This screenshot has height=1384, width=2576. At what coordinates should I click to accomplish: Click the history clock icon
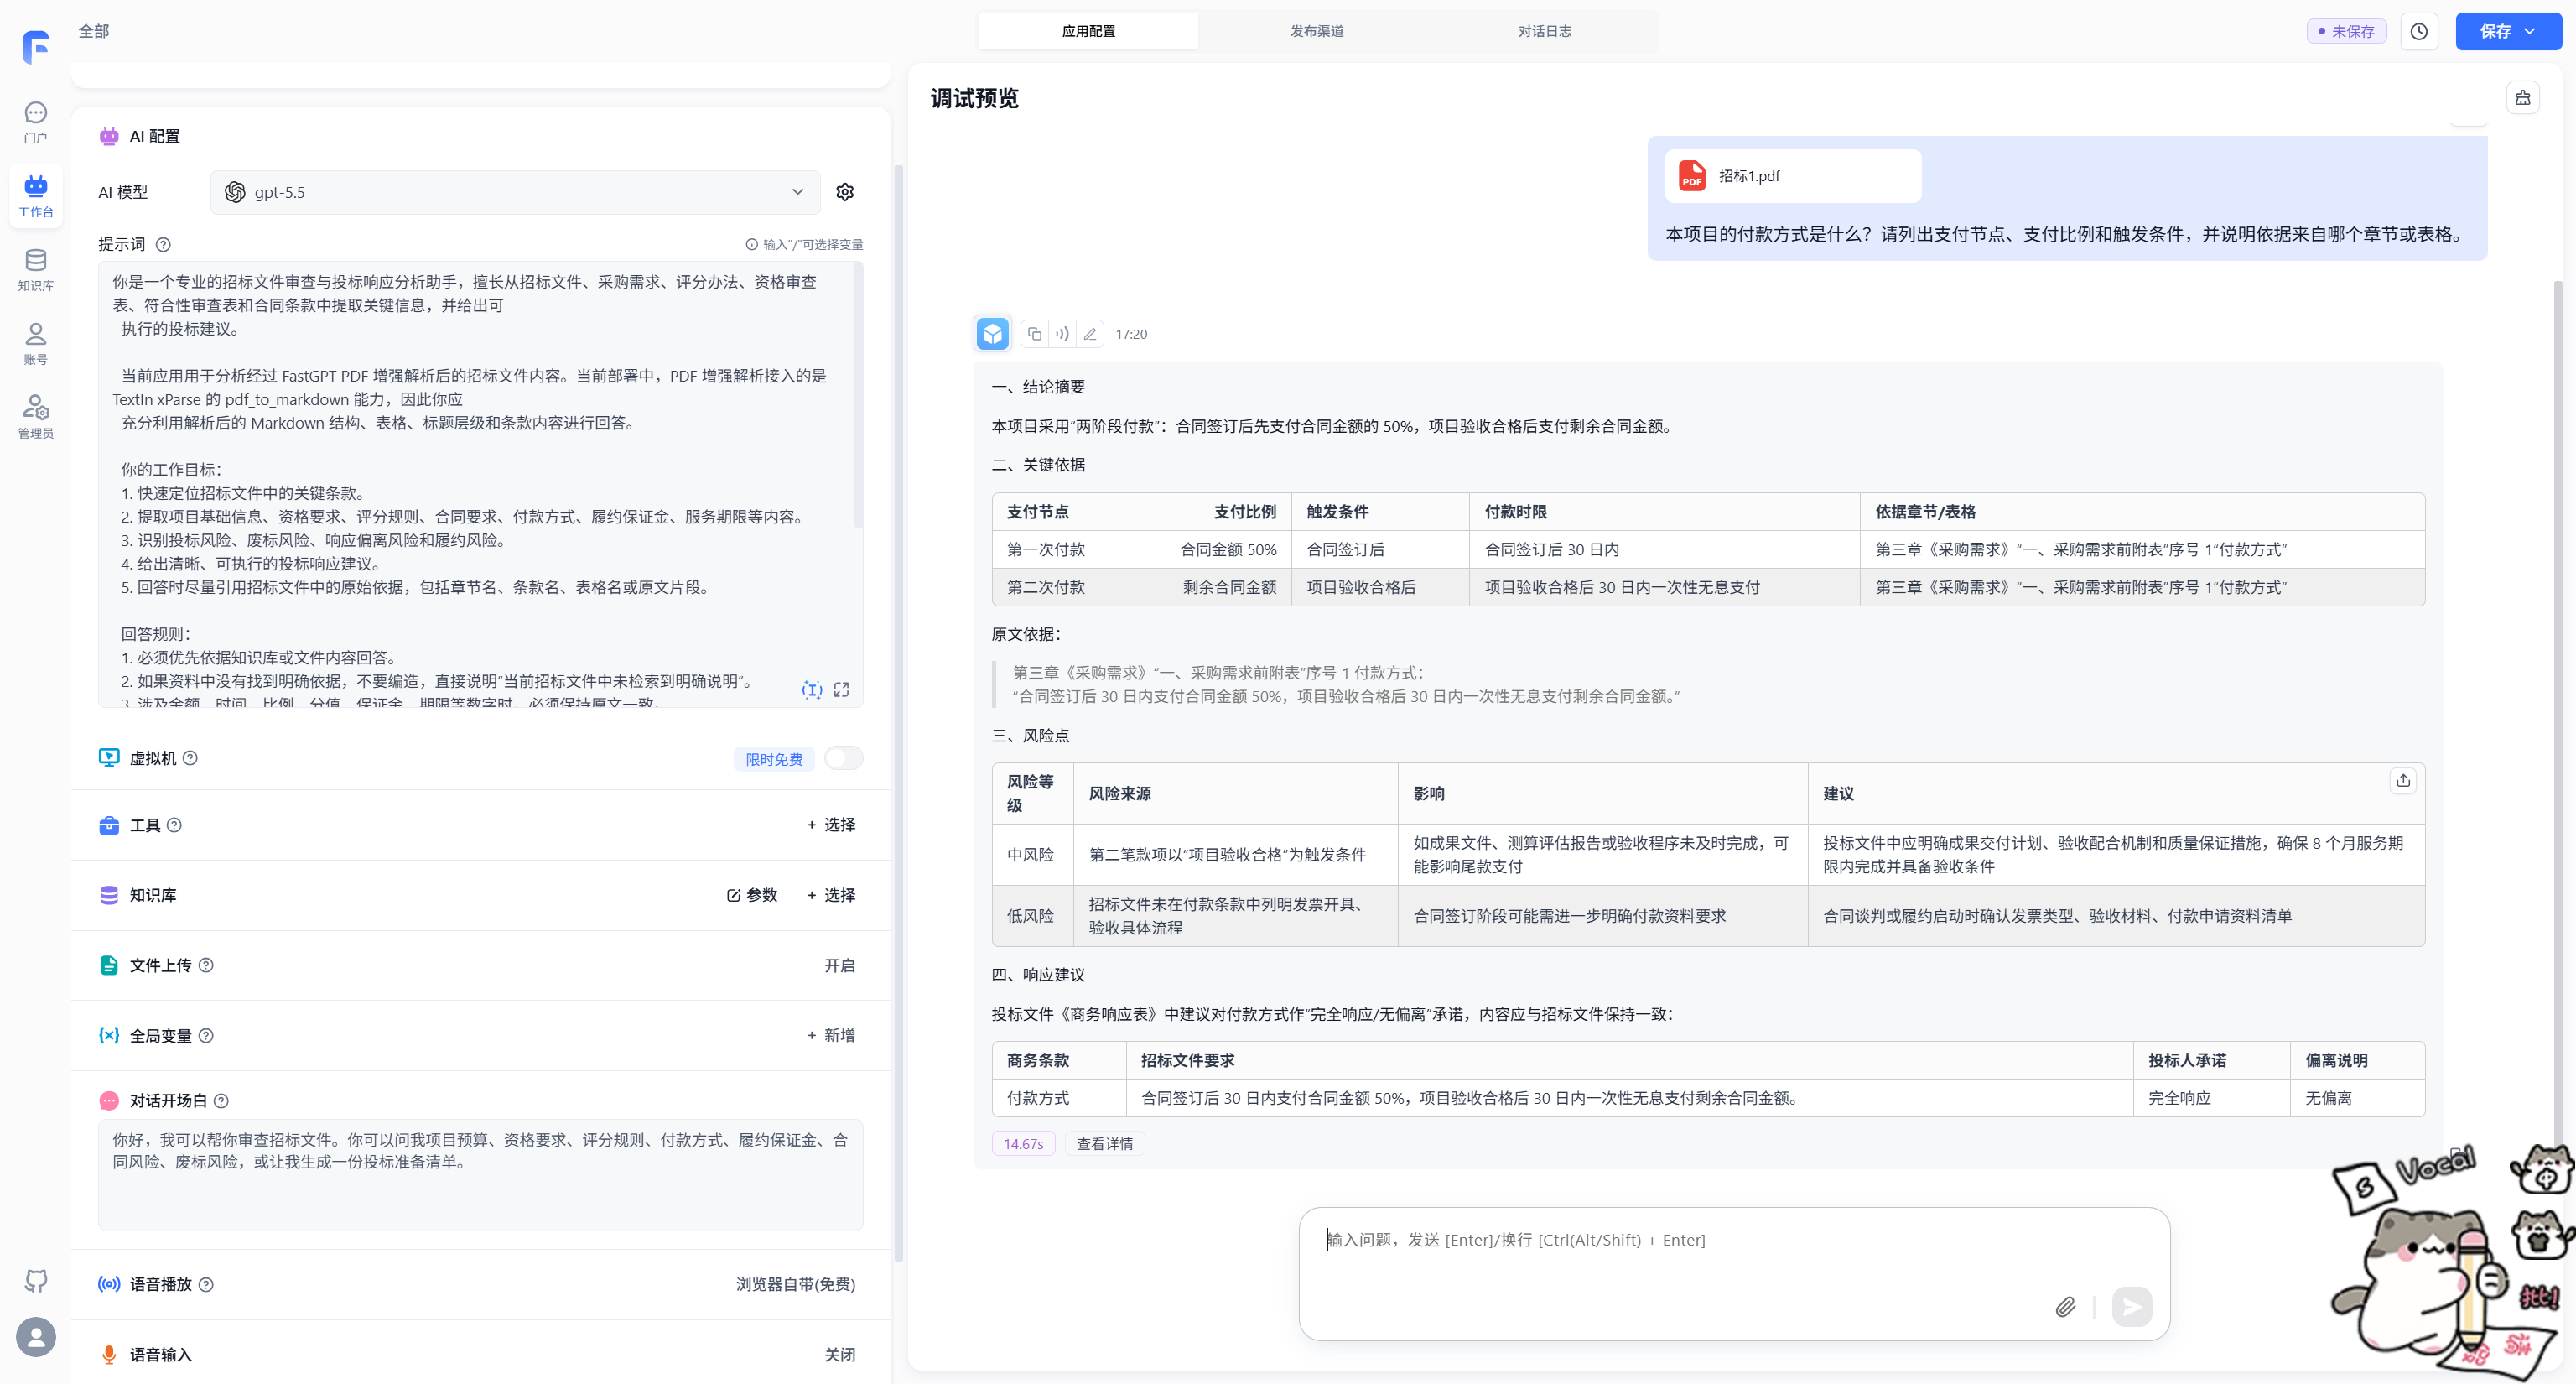tap(2419, 31)
